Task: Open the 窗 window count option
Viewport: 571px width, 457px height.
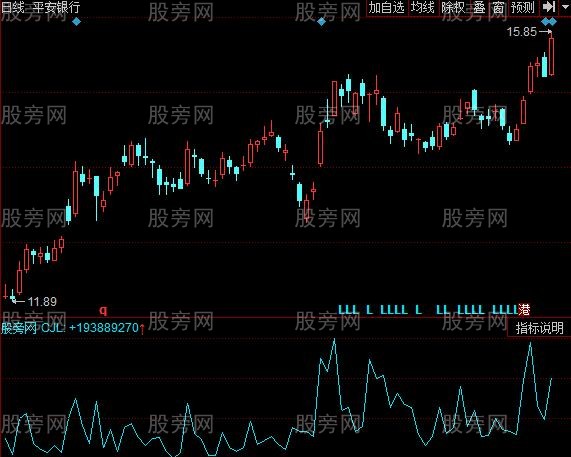Action: tap(498, 7)
